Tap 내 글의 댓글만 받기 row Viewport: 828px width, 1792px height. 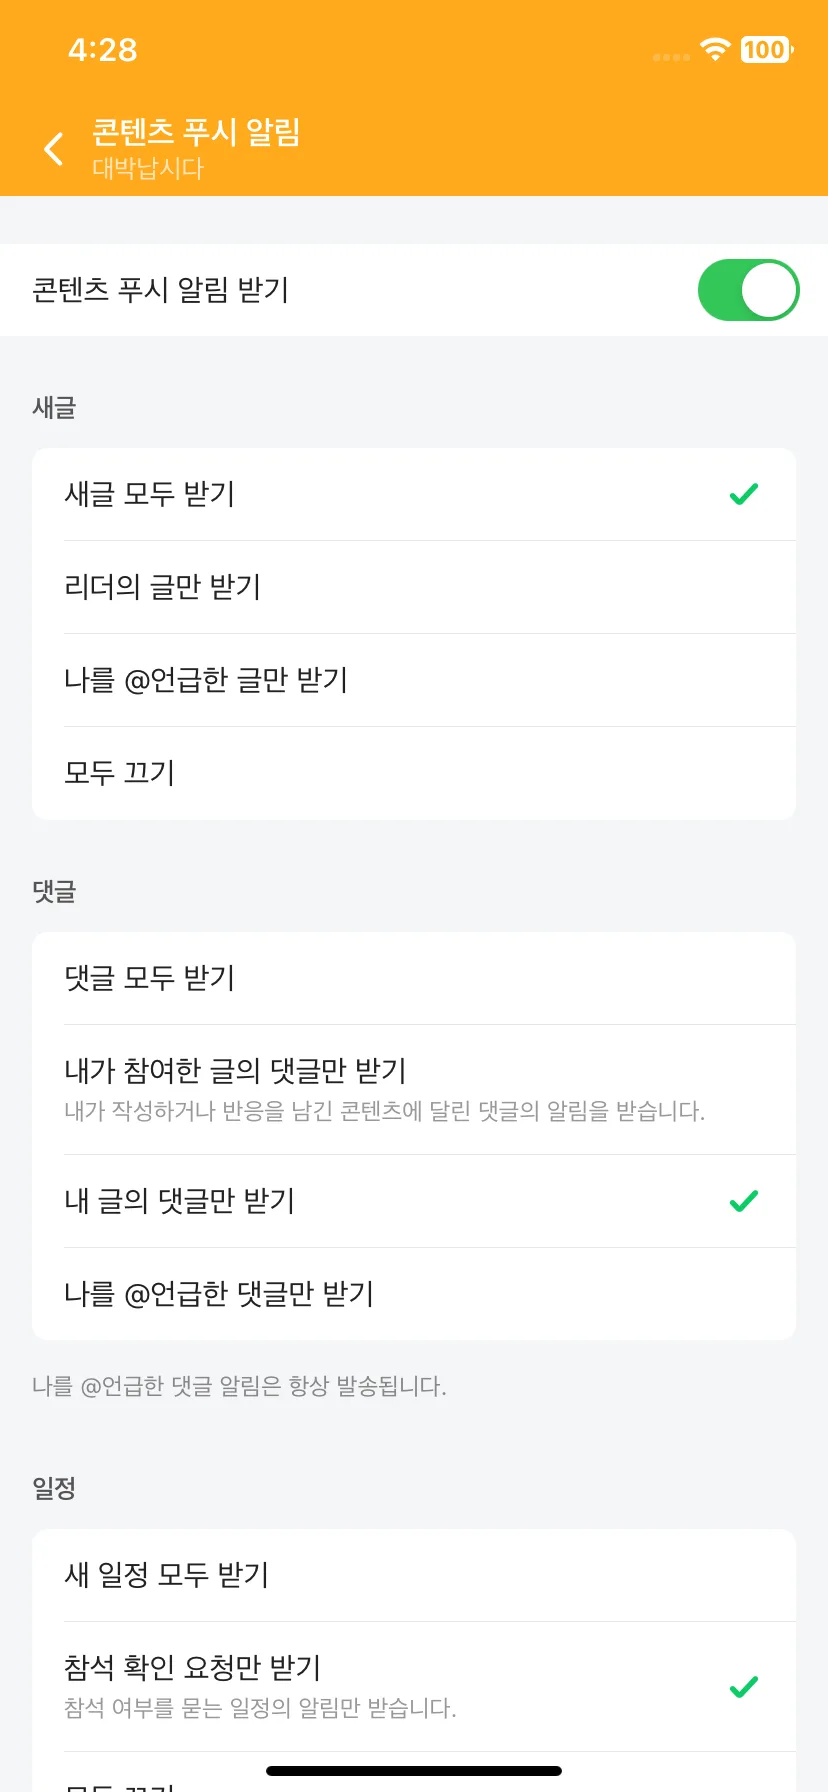tap(414, 1201)
